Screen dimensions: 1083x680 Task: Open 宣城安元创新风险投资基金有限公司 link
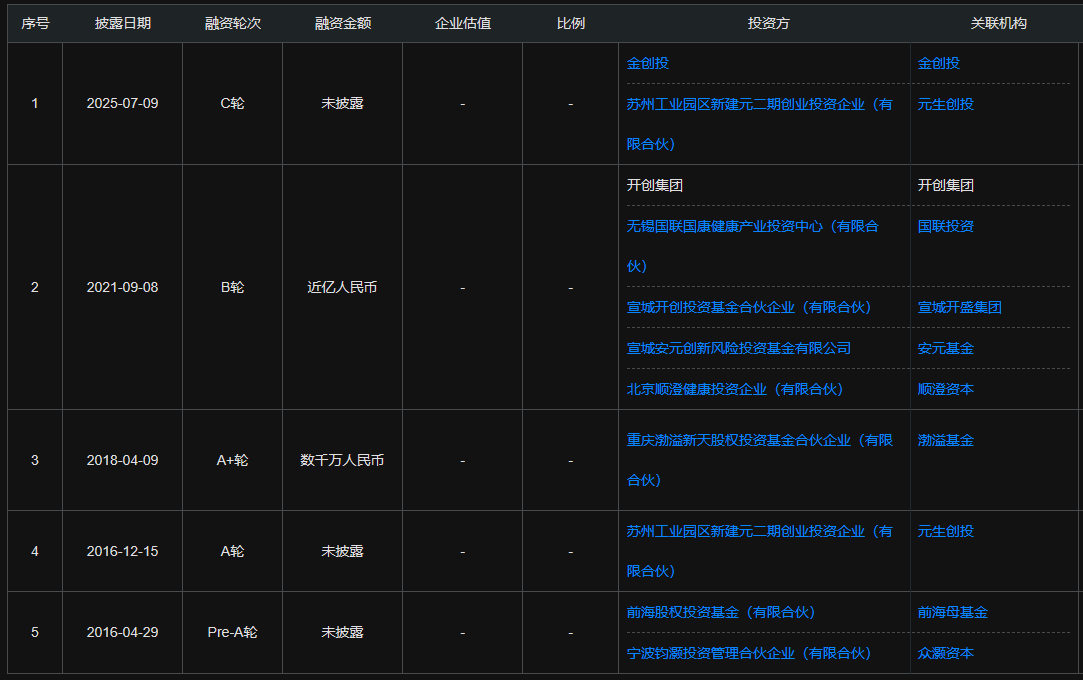[x=738, y=349]
